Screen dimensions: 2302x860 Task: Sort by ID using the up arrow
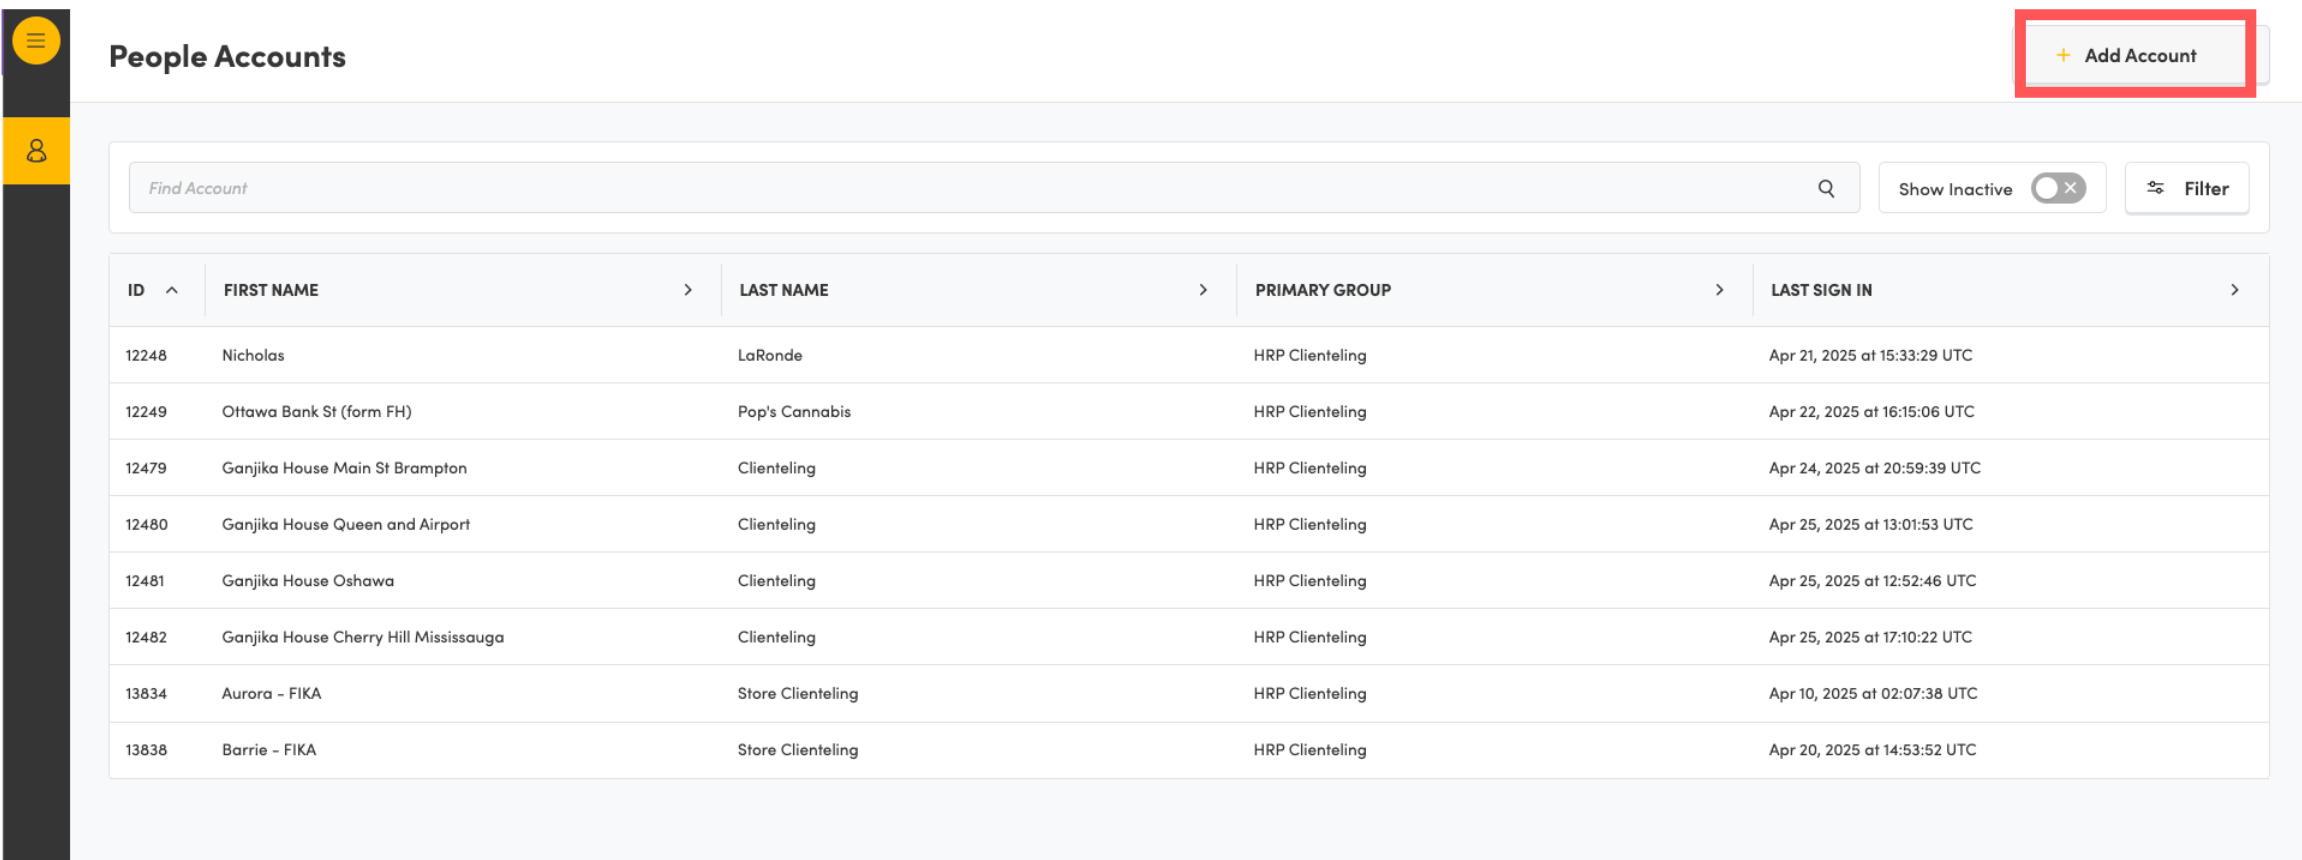point(172,290)
